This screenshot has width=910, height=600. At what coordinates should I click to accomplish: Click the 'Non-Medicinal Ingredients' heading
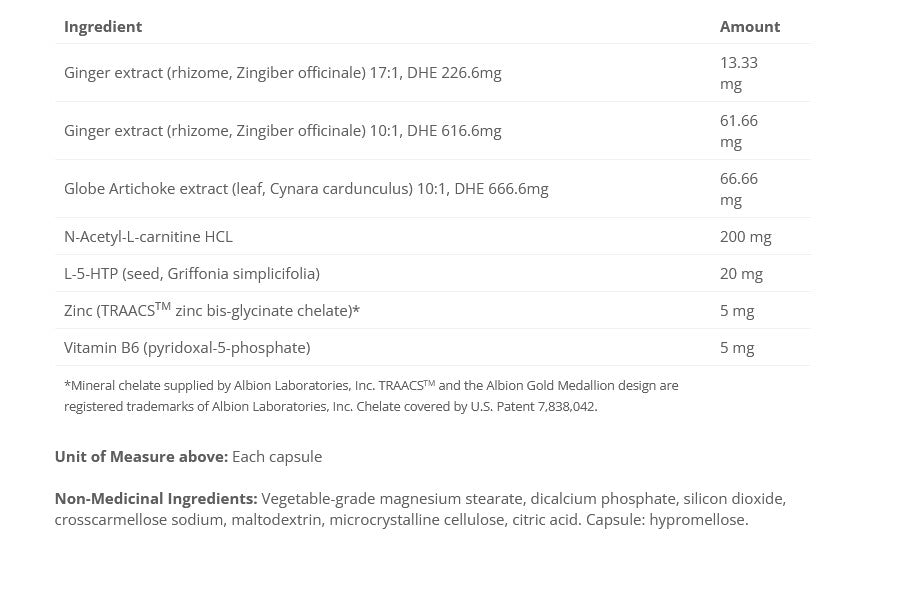(156, 499)
